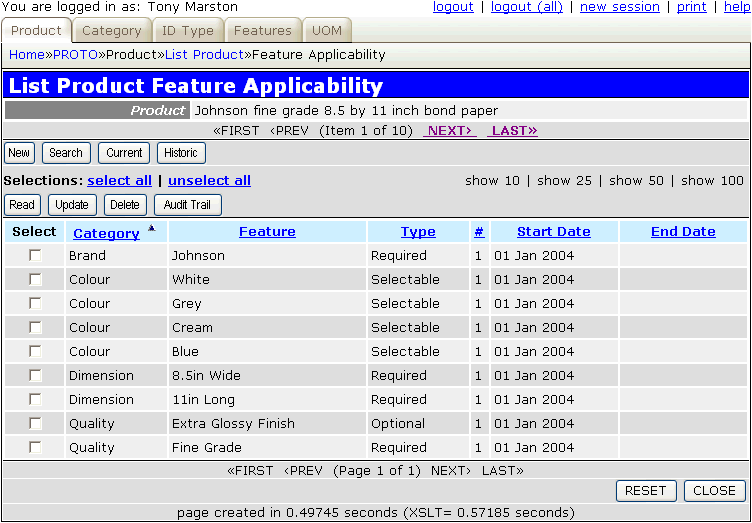752x523 pixels.
Task: Click the List Product breadcrumb link
Action: pyautogui.click(x=204, y=54)
